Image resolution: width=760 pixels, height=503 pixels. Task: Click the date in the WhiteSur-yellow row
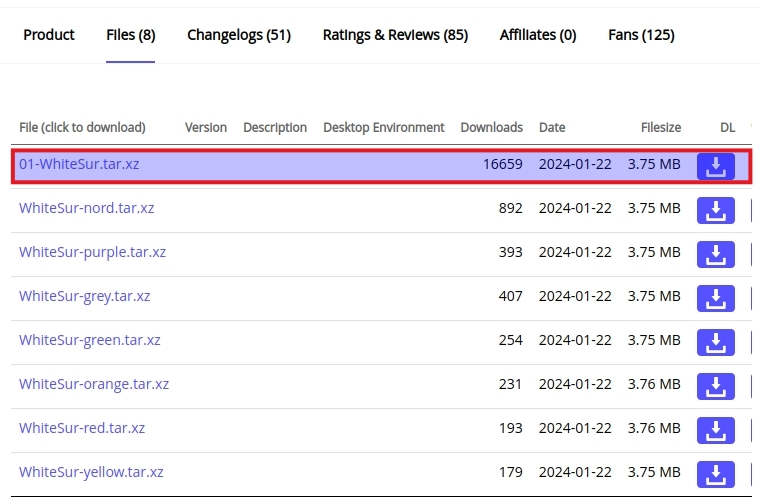coord(575,472)
